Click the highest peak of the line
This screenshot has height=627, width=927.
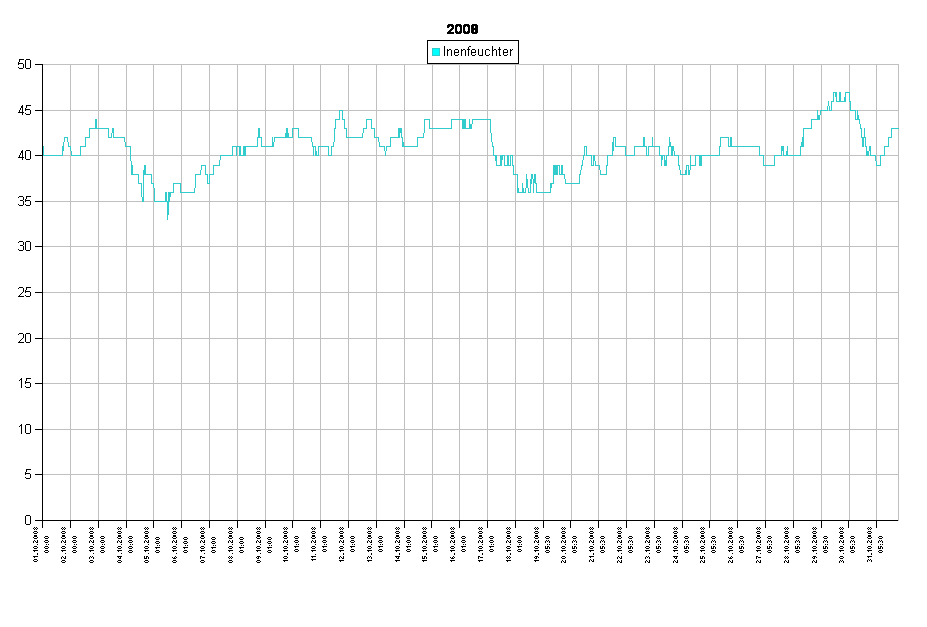[x=840, y=94]
